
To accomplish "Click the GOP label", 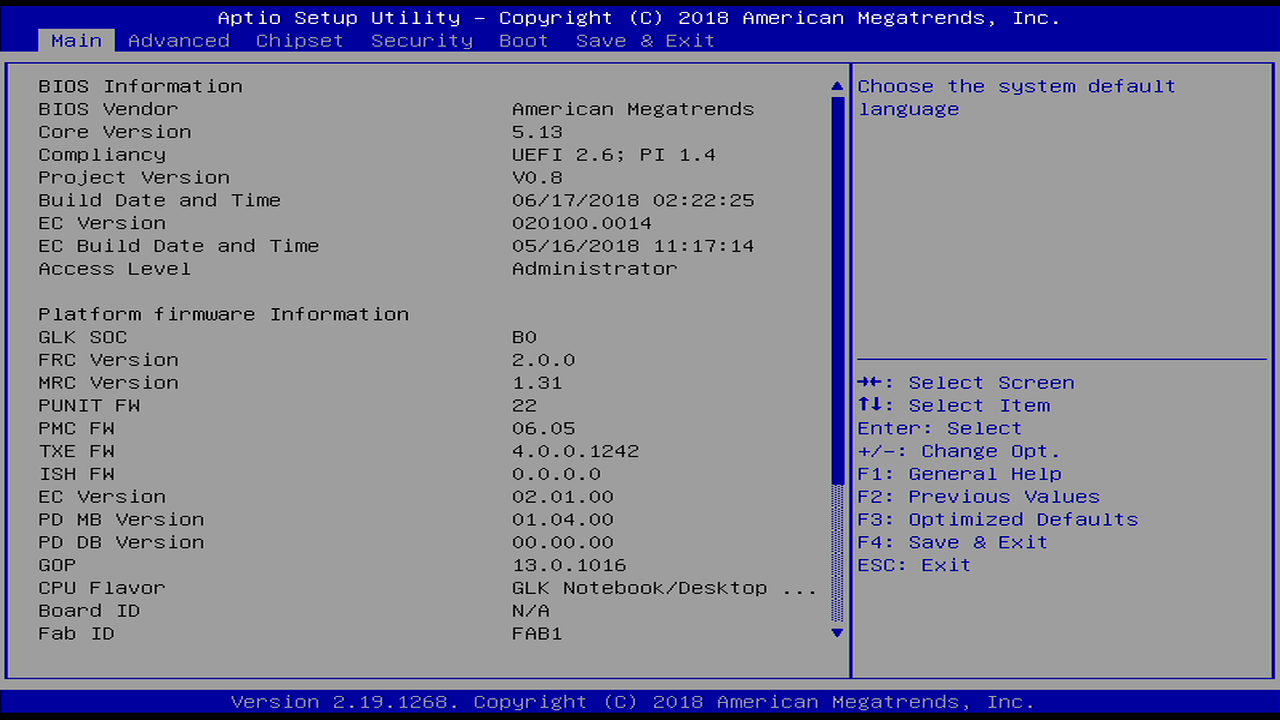I will pos(57,565).
